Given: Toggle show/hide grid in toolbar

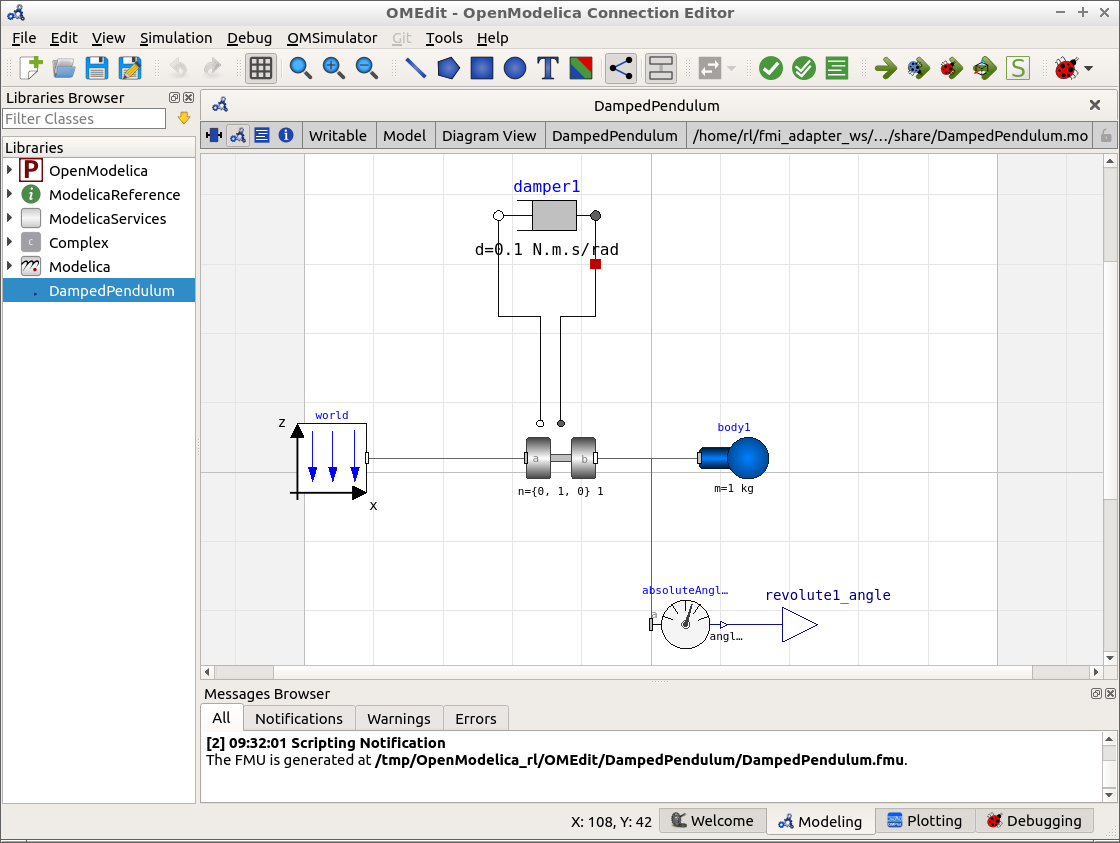Looking at the screenshot, I should pos(260,68).
